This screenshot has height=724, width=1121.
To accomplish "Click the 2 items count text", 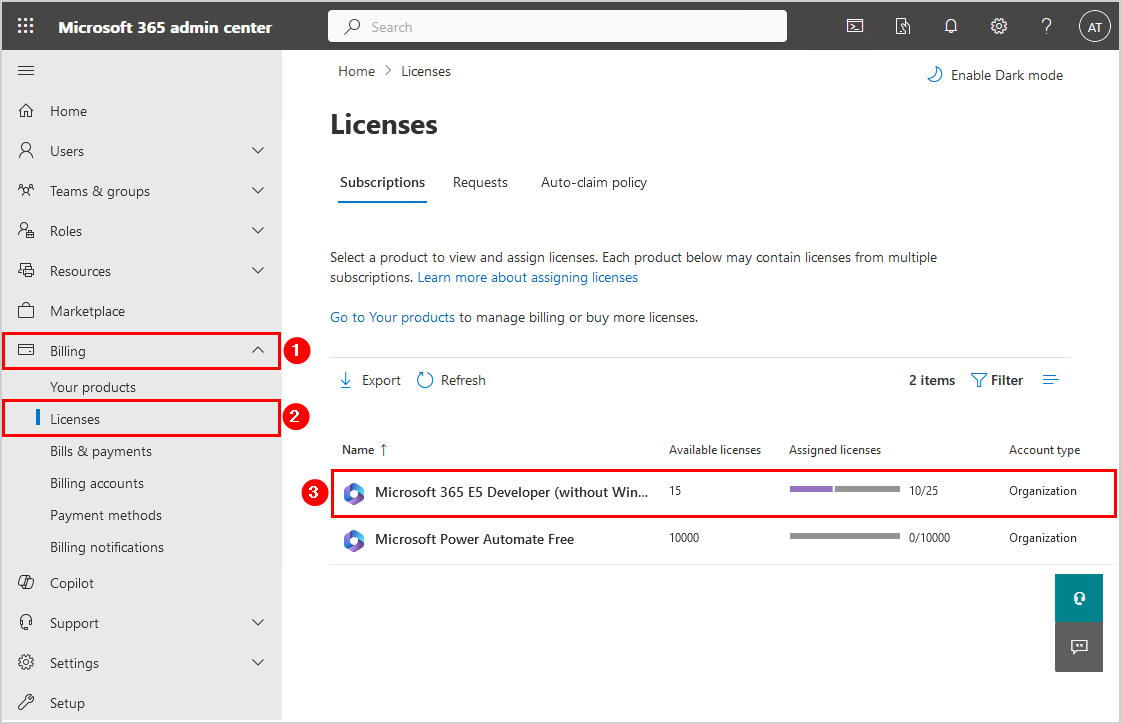I will 932,380.
